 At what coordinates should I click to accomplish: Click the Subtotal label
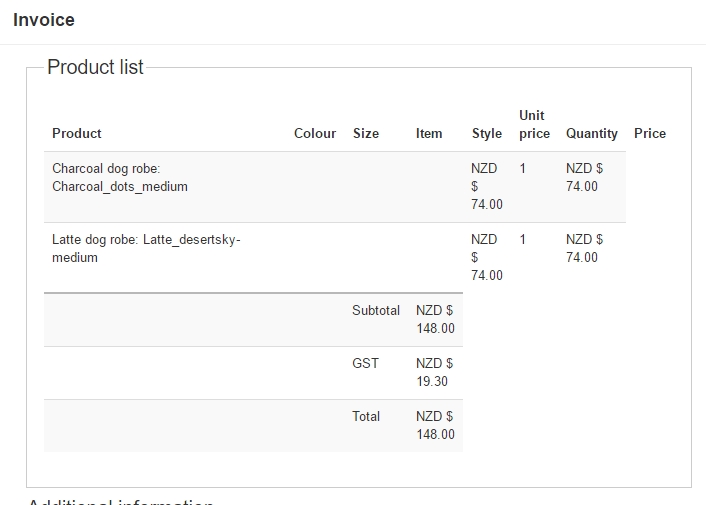376,310
